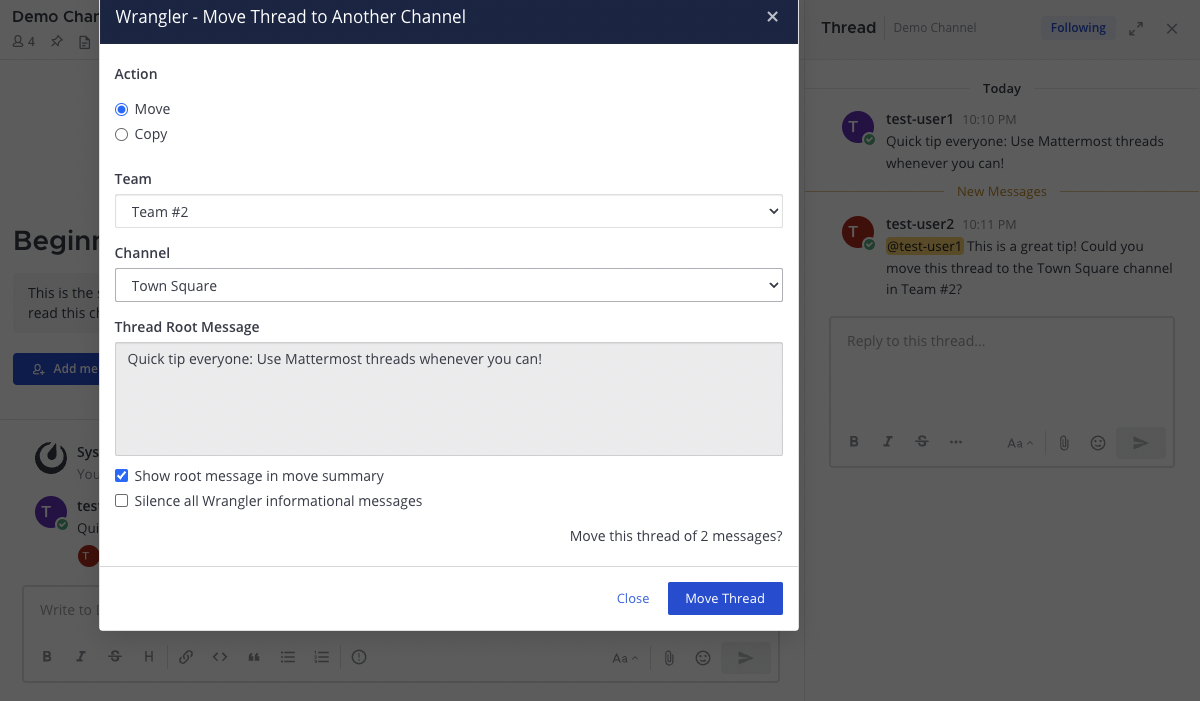This screenshot has width=1200, height=701.
Task: Click the italic icon in thread reply box
Action: pos(887,442)
